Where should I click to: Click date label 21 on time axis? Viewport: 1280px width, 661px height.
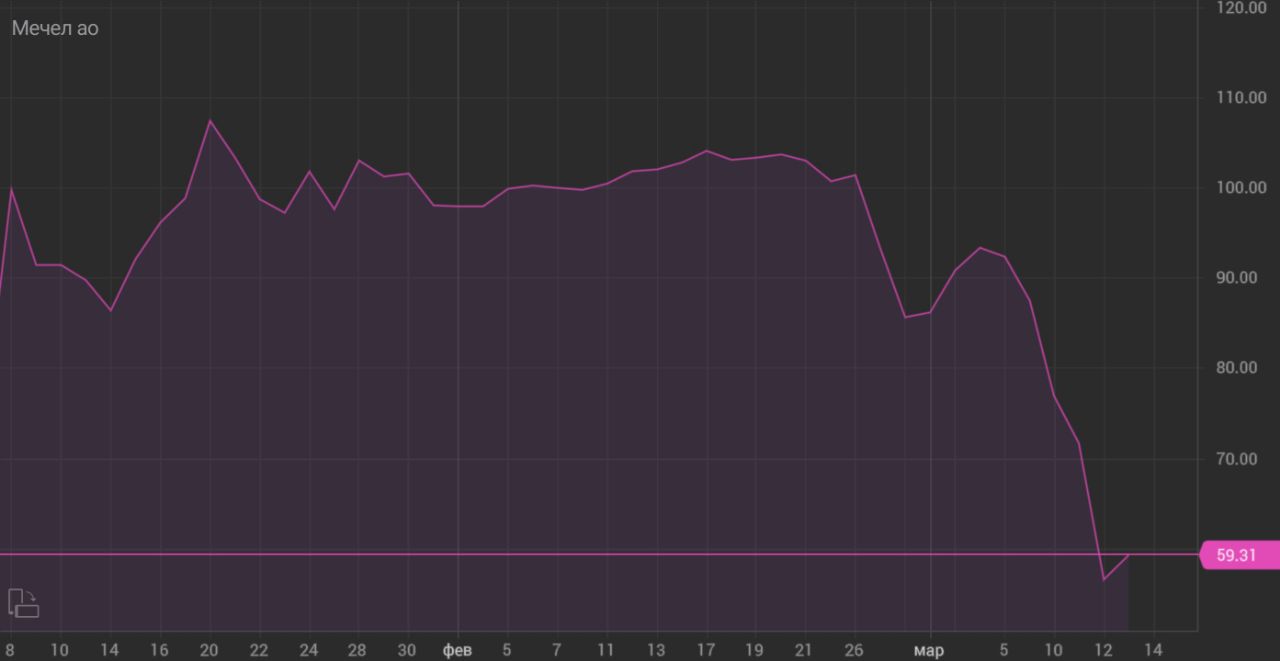tap(803, 651)
